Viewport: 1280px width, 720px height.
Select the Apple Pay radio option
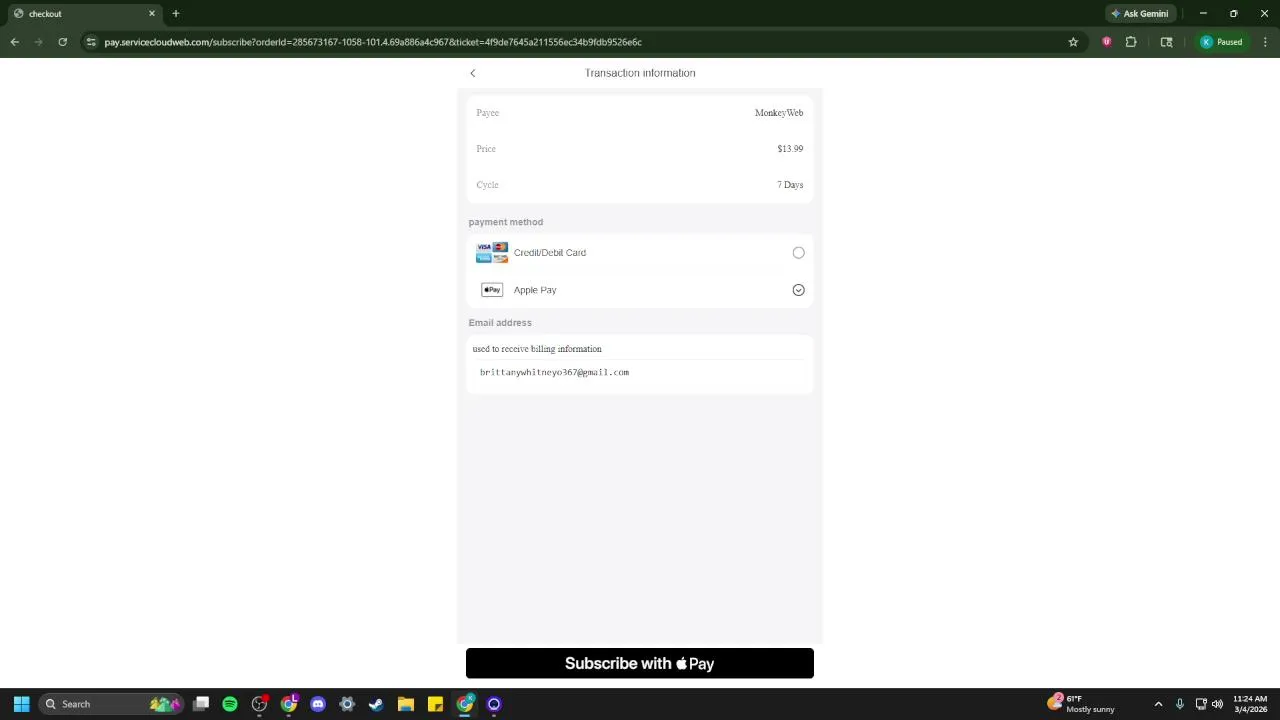point(798,290)
